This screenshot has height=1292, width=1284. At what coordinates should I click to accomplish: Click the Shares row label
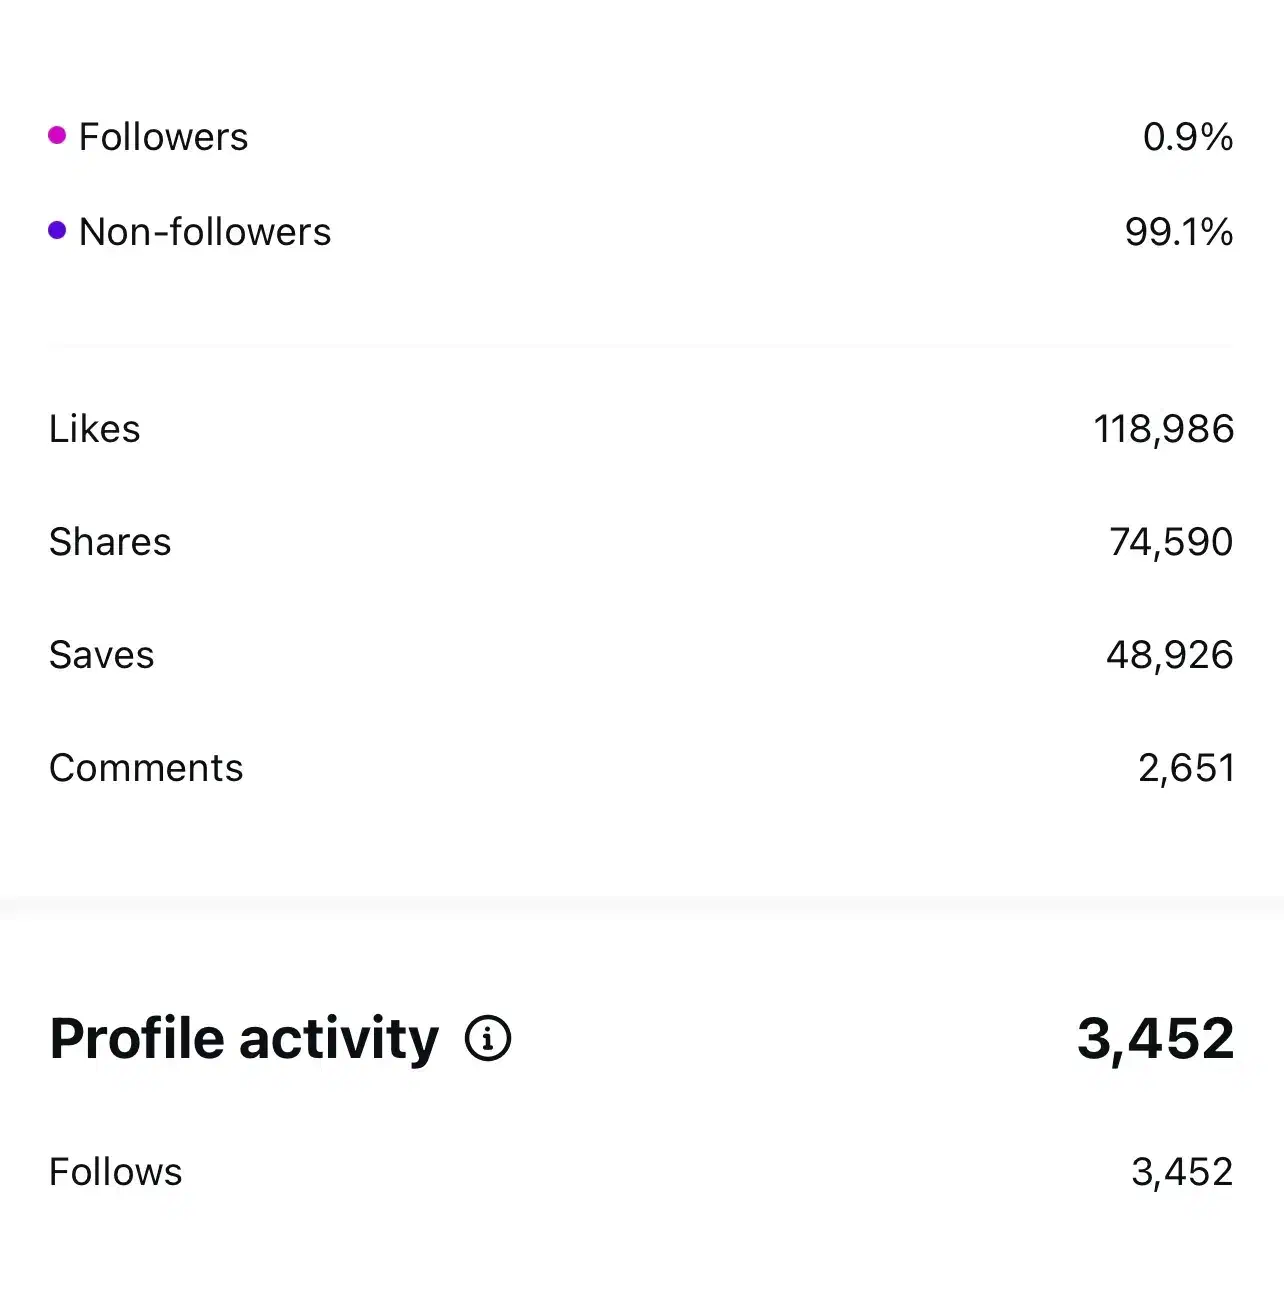(x=110, y=542)
